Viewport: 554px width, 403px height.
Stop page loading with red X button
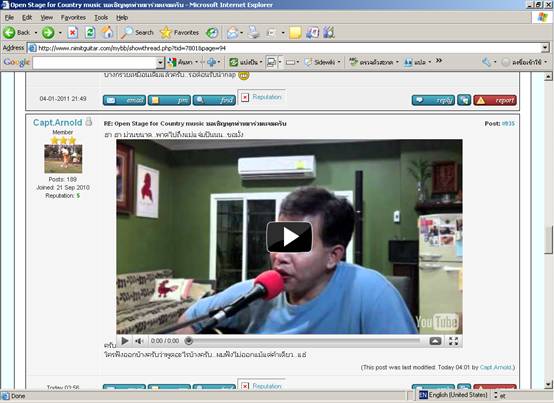click(x=72, y=33)
